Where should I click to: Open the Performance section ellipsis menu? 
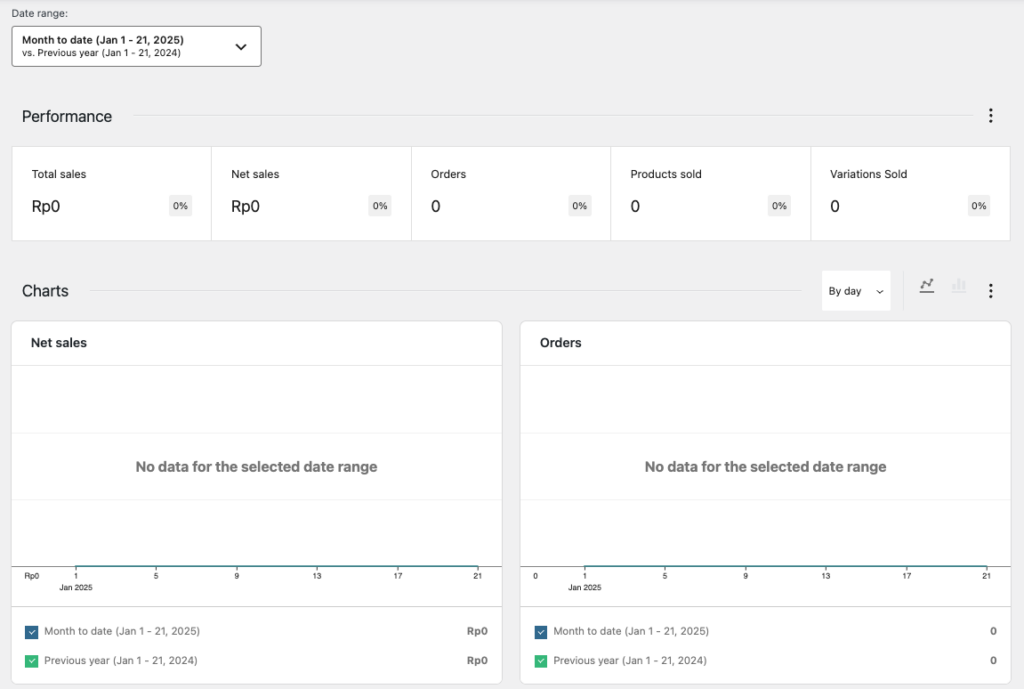(990, 115)
